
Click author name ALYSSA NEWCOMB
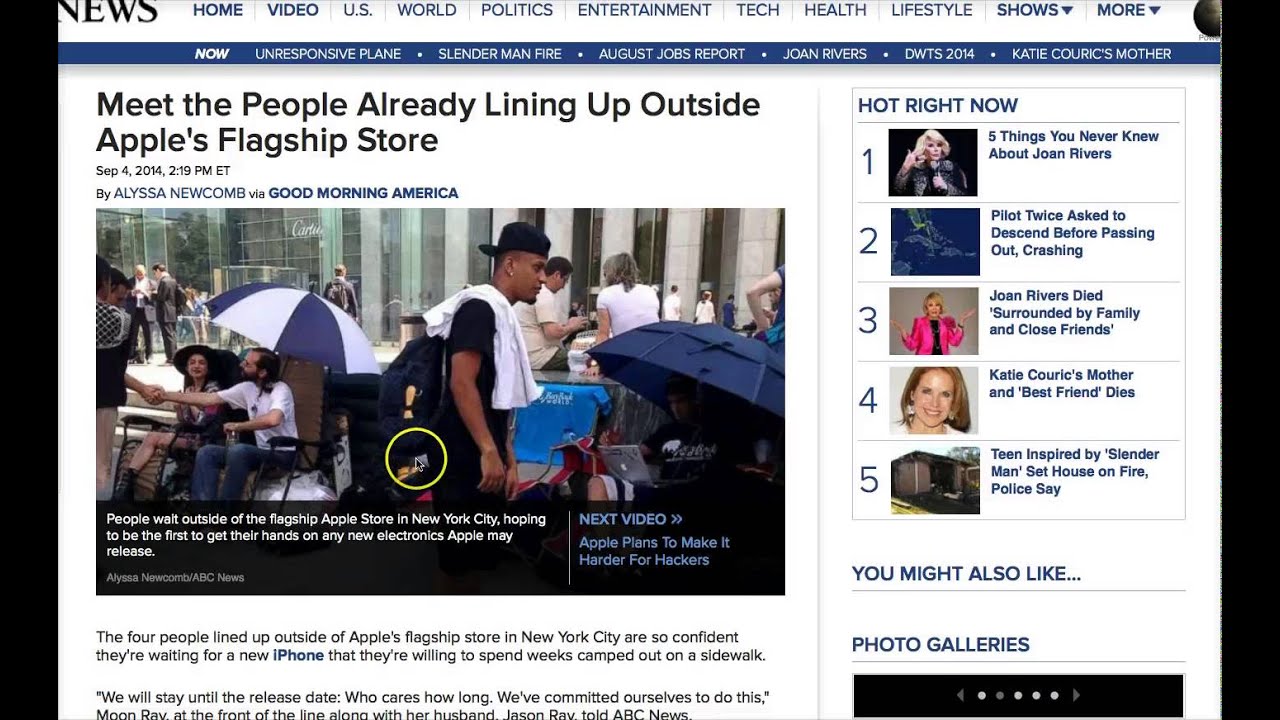[x=180, y=193]
